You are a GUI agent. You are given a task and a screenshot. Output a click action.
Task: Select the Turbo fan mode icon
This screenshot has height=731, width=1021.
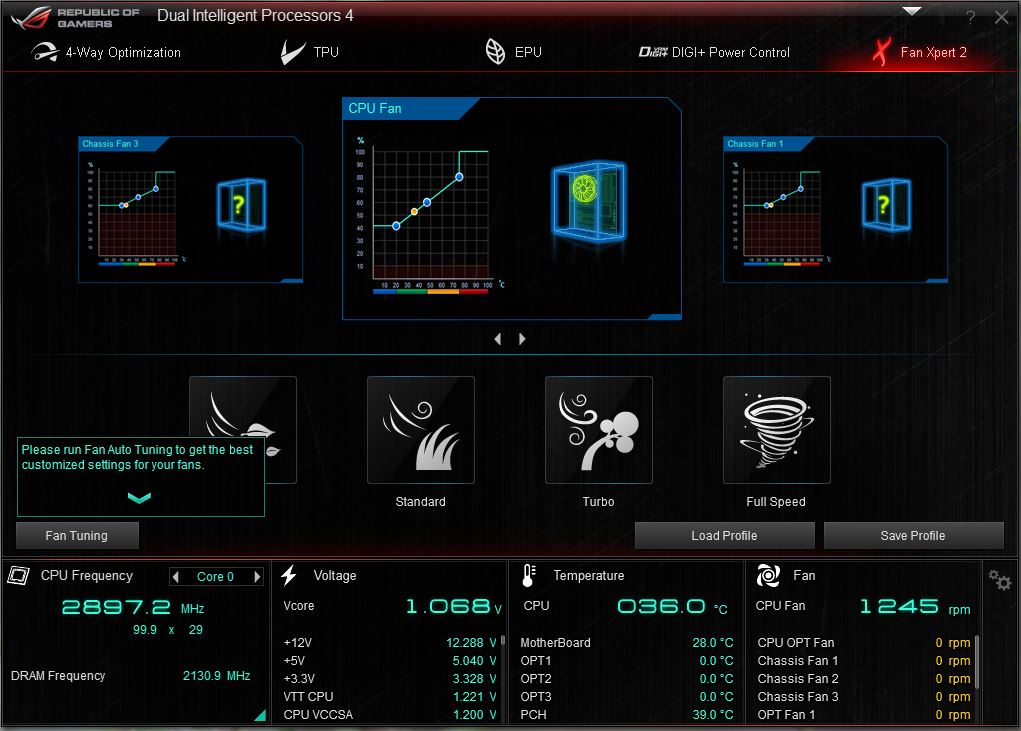click(598, 430)
